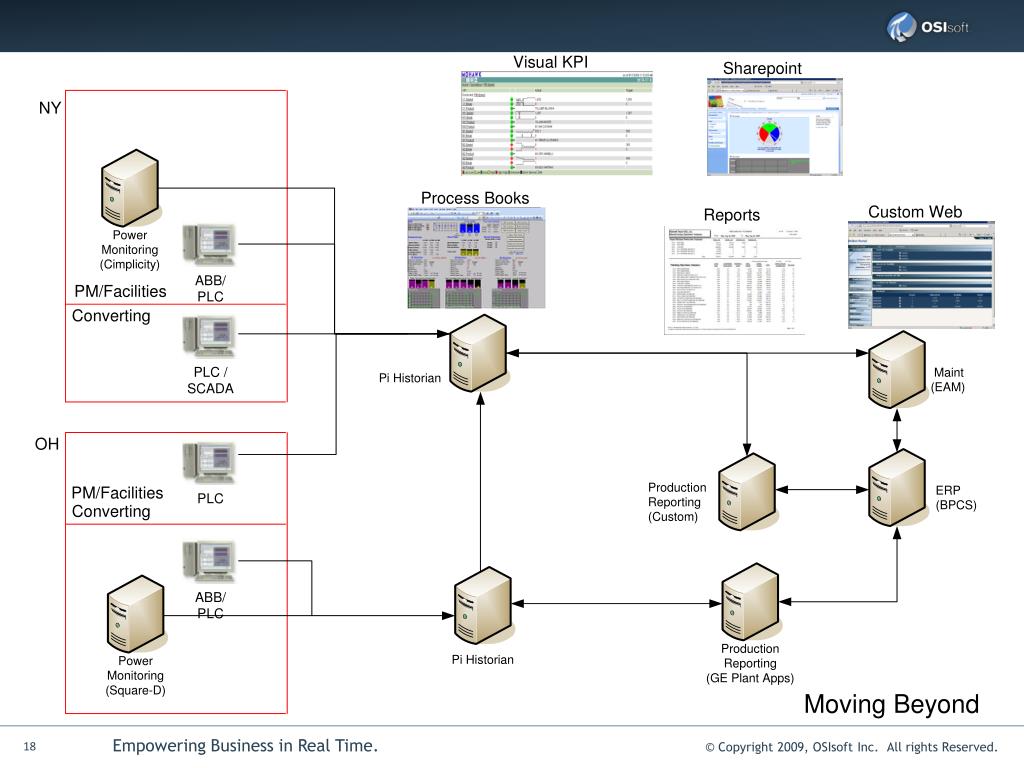The image size is (1024, 768).
Task: Click the Maint (EAM) server icon
Action: 897,370
